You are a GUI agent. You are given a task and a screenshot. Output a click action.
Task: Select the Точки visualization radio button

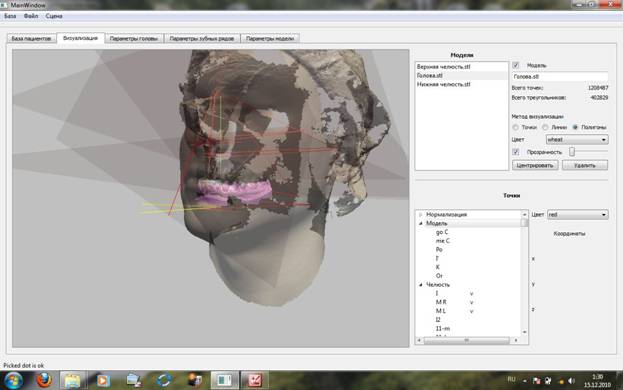[515, 127]
